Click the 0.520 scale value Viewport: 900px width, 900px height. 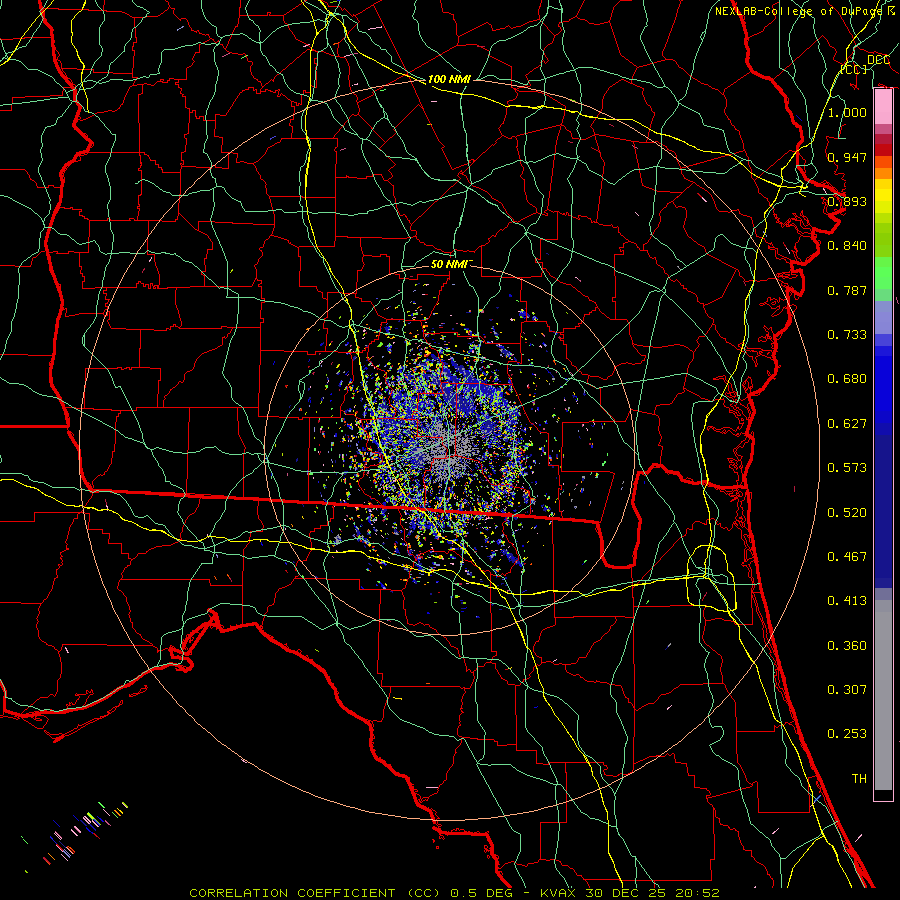847,512
